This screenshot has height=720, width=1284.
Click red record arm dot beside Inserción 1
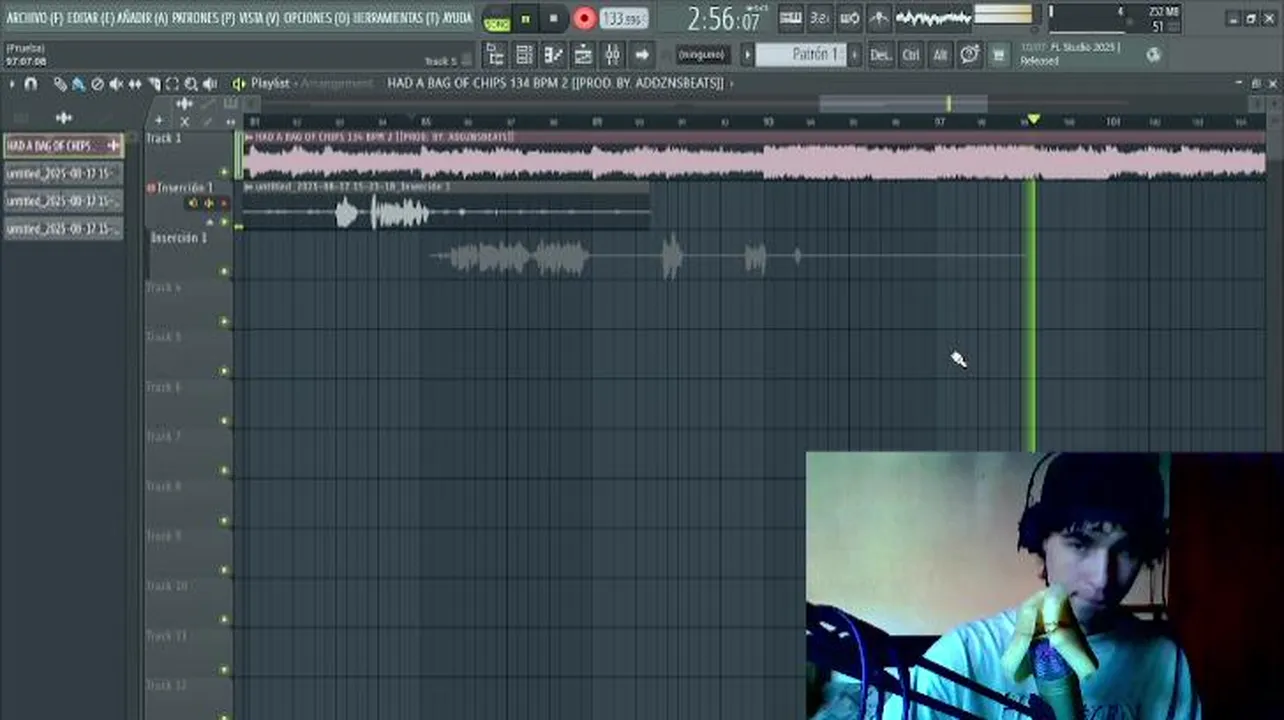[x=151, y=188]
